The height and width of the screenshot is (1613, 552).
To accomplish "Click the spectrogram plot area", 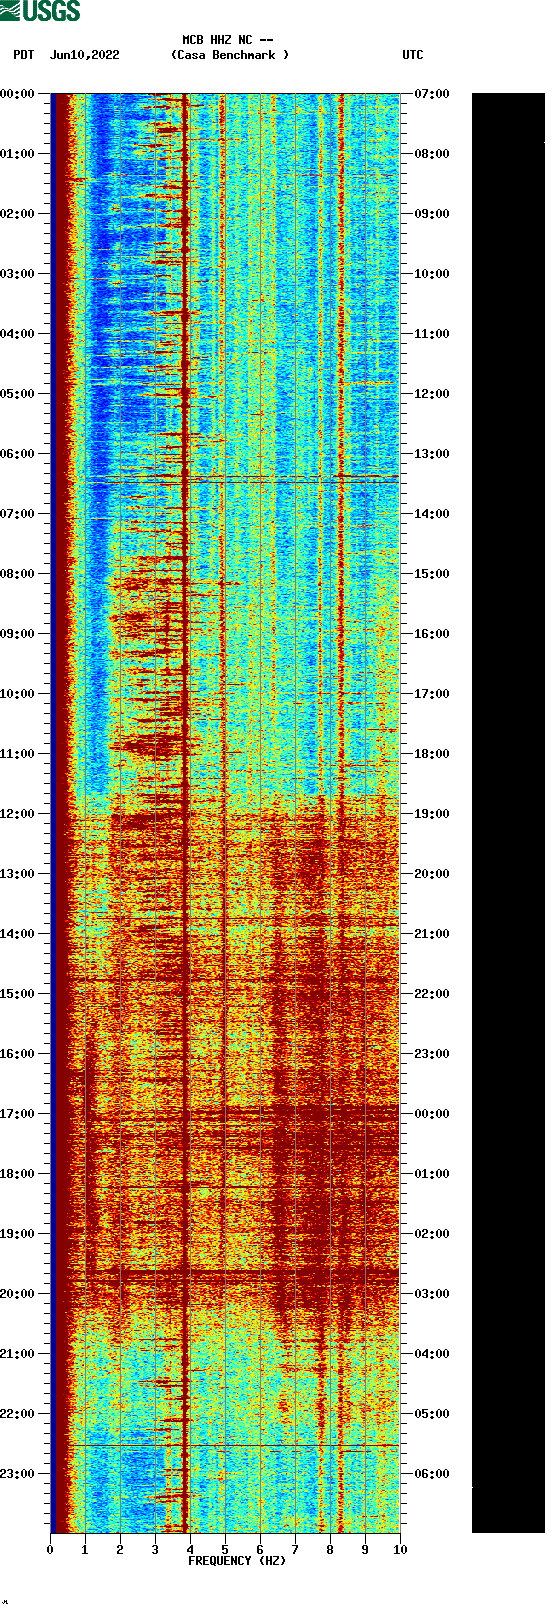I will pyautogui.click(x=225, y=813).
